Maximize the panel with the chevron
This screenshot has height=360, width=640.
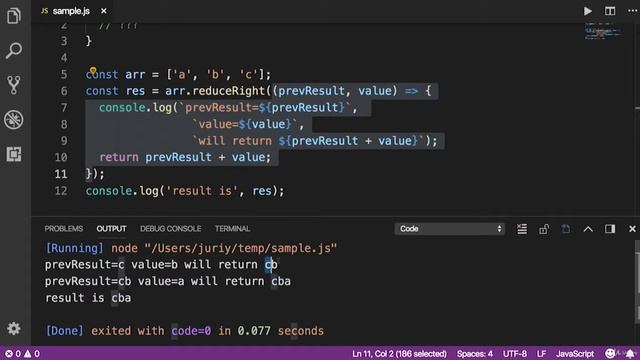(588, 229)
